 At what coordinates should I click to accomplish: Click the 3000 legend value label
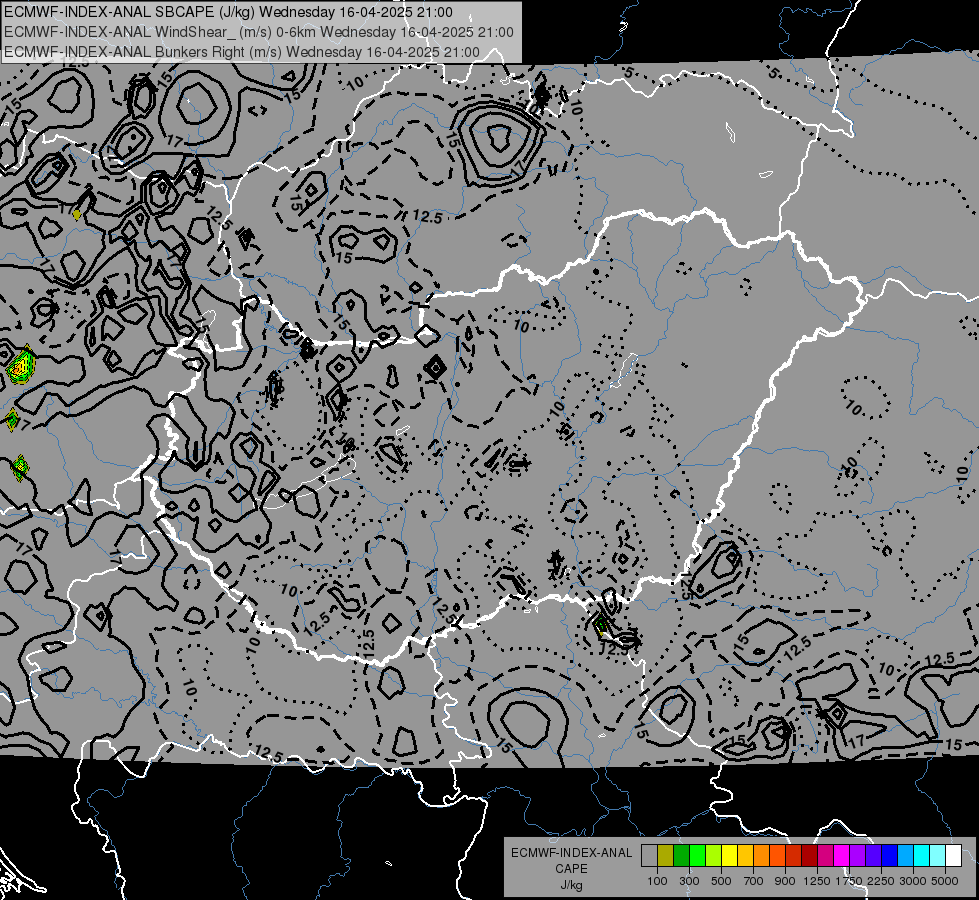913,881
